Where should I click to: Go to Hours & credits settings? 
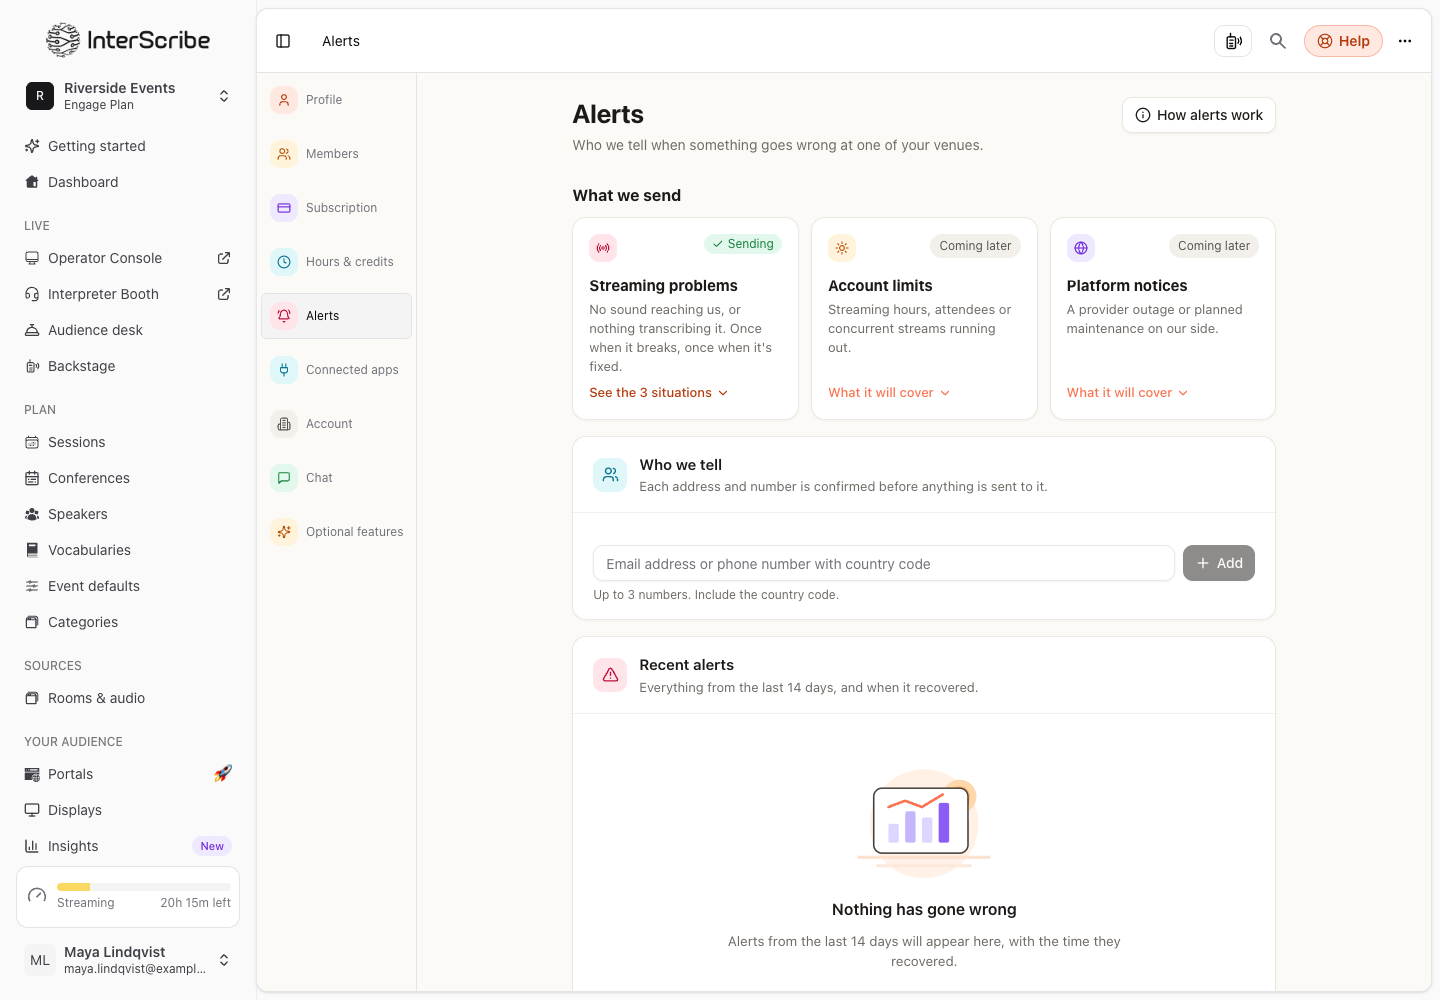(x=336, y=262)
